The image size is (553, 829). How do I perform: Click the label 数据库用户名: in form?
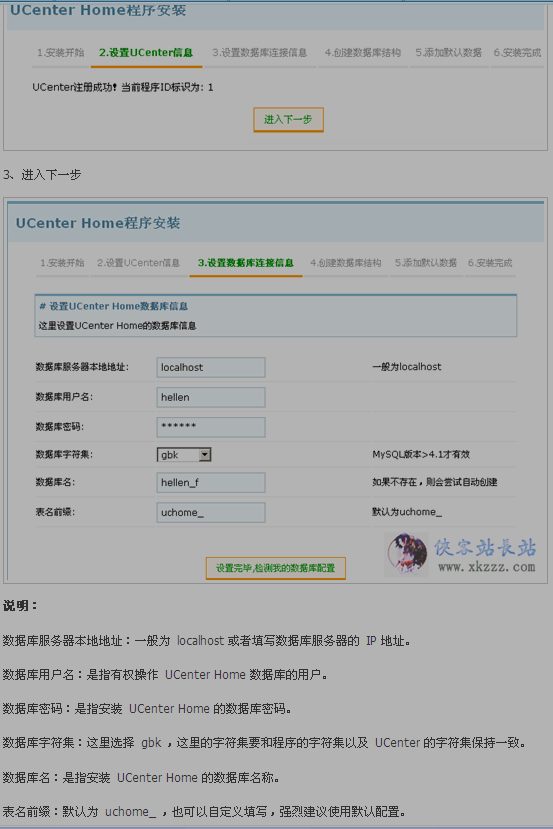coord(64,397)
